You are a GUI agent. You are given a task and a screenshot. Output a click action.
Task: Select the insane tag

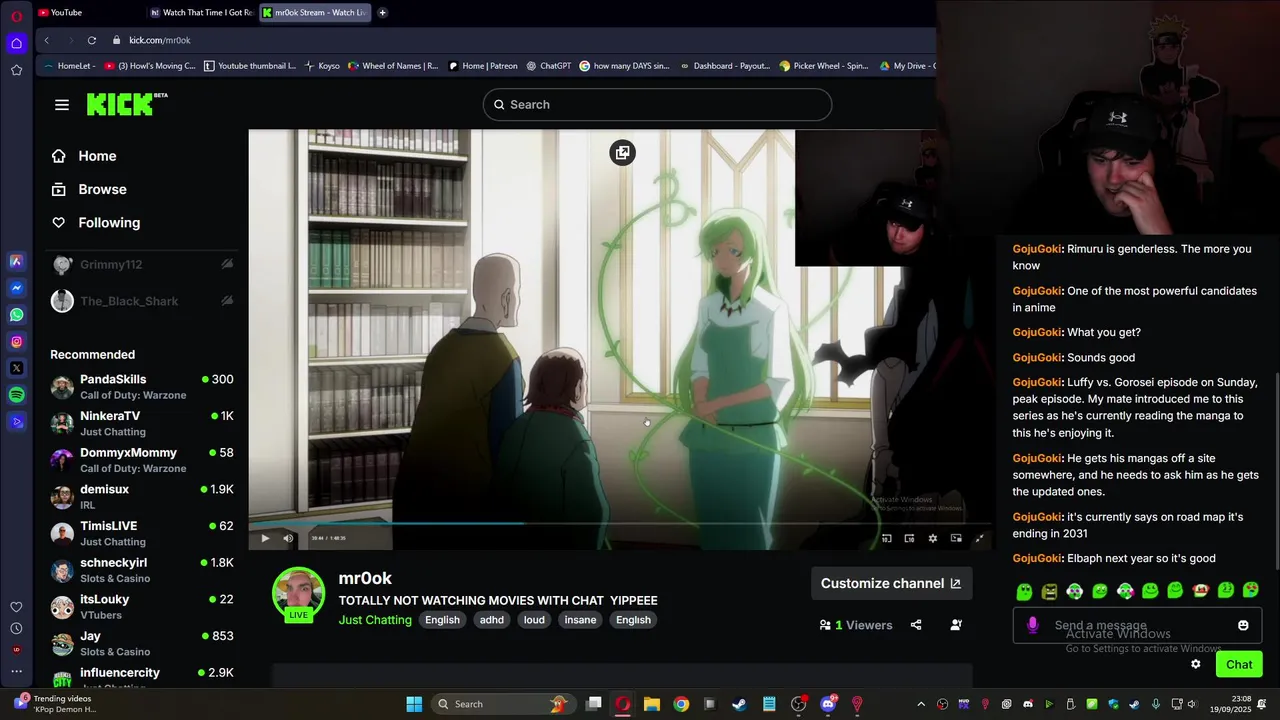click(x=580, y=620)
